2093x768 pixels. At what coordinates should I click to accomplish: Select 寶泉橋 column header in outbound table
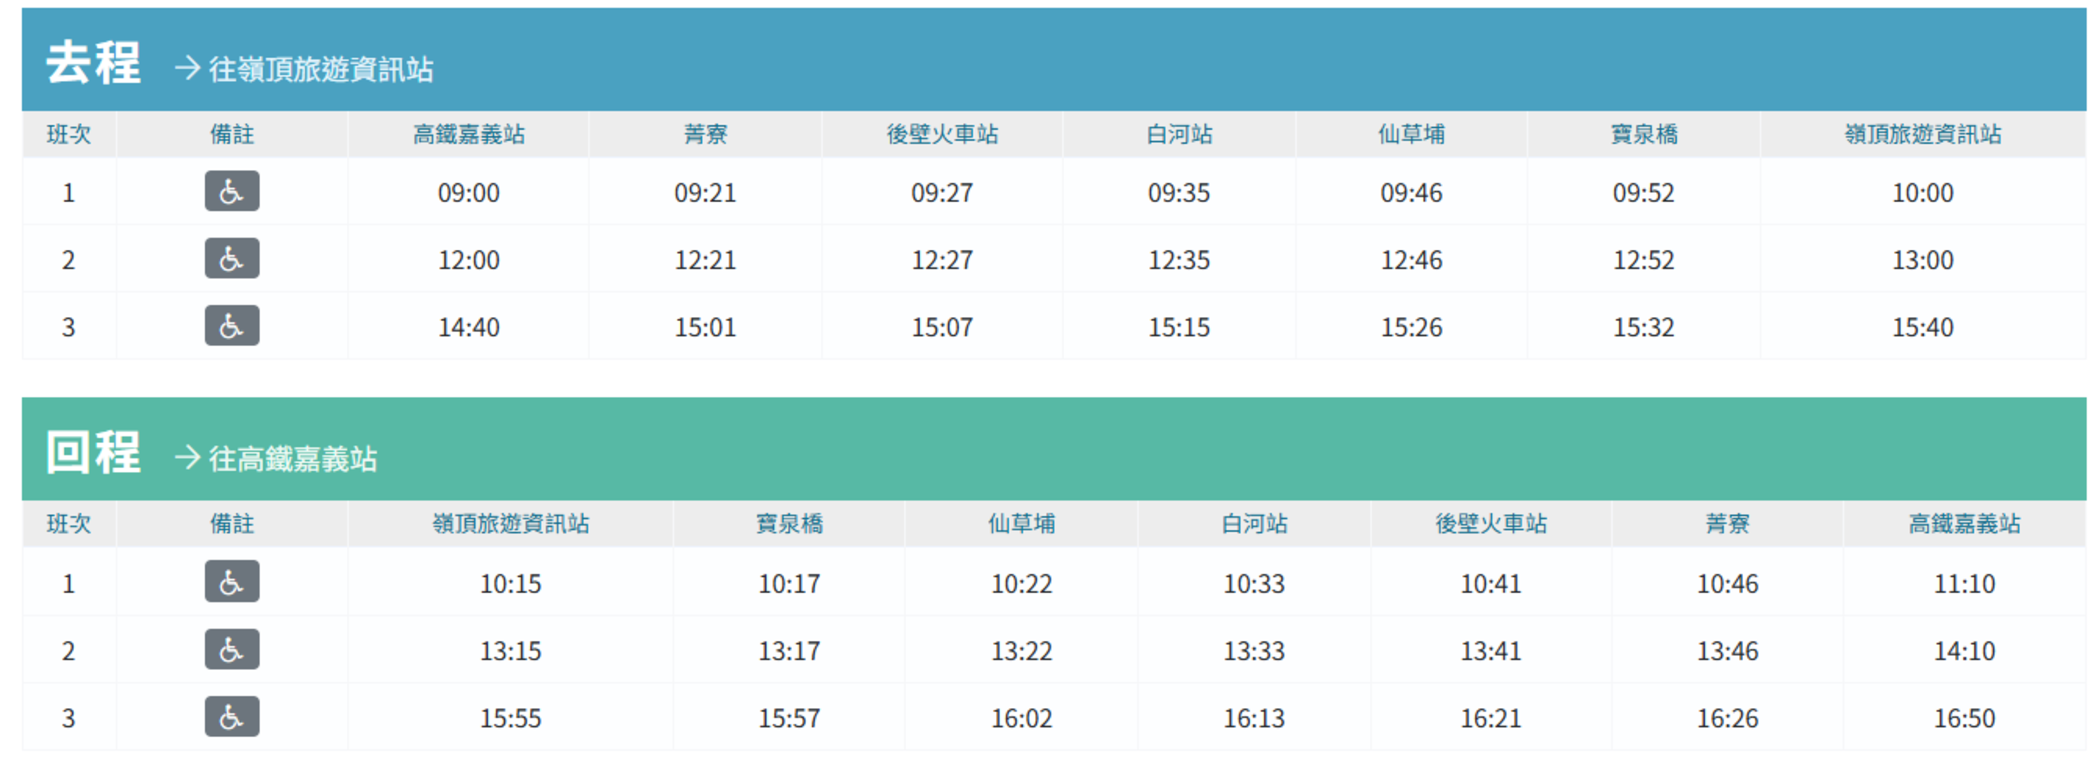1643,134
